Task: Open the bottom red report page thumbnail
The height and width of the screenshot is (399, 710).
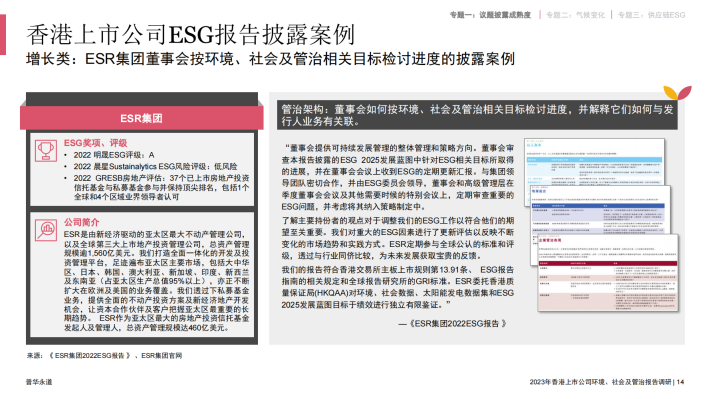Action: click(x=608, y=273)
